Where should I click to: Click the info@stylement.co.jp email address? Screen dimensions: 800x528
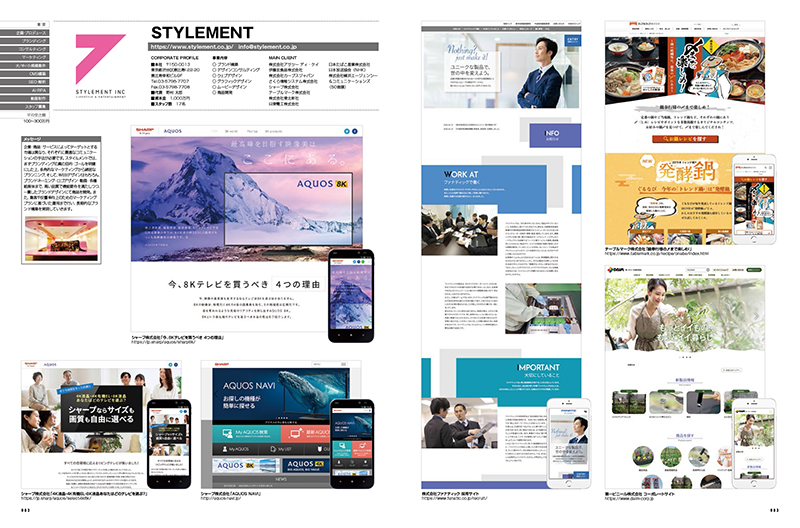267,46
